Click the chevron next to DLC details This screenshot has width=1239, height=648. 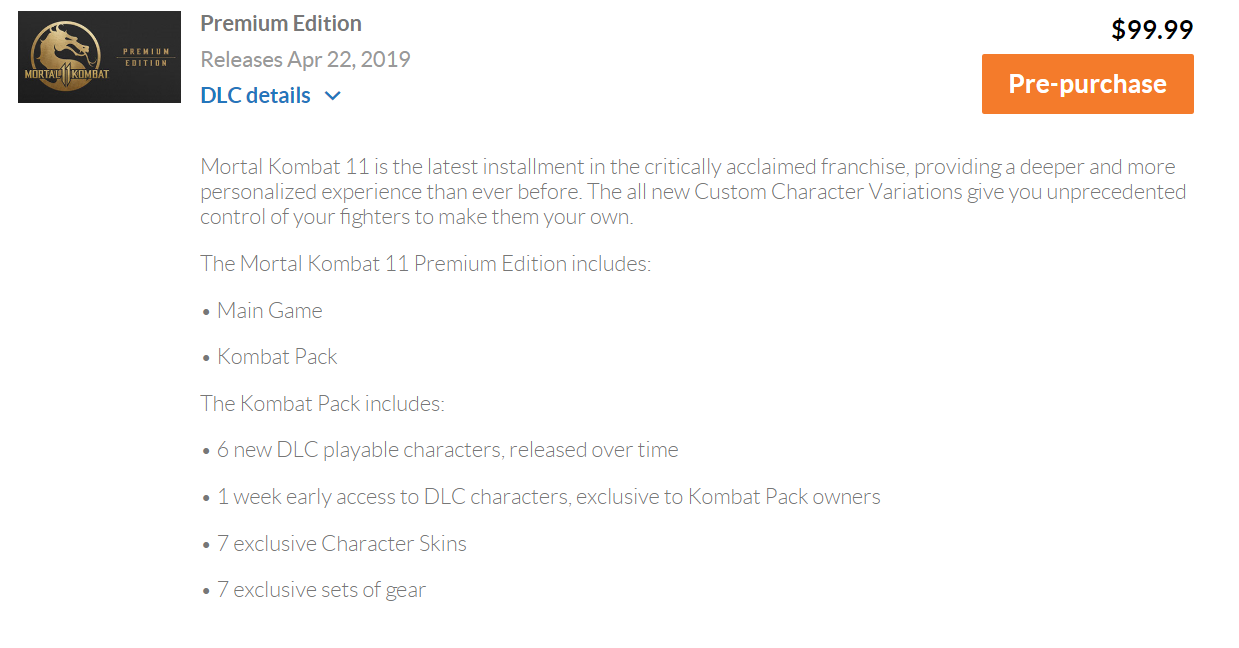(x=332, y=95)
